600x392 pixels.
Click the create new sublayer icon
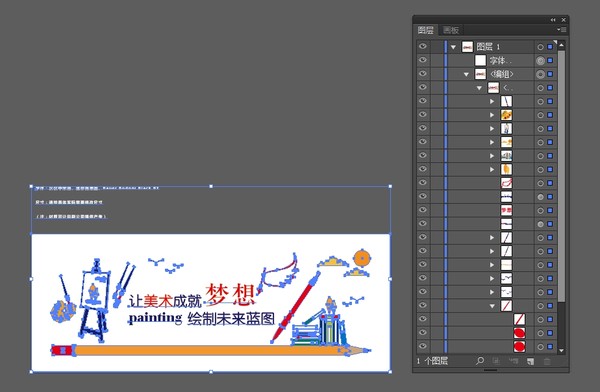[513, 361]
